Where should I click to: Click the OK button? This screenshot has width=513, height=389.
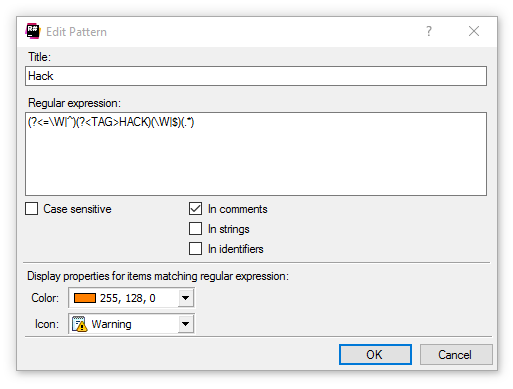point(375,355)
